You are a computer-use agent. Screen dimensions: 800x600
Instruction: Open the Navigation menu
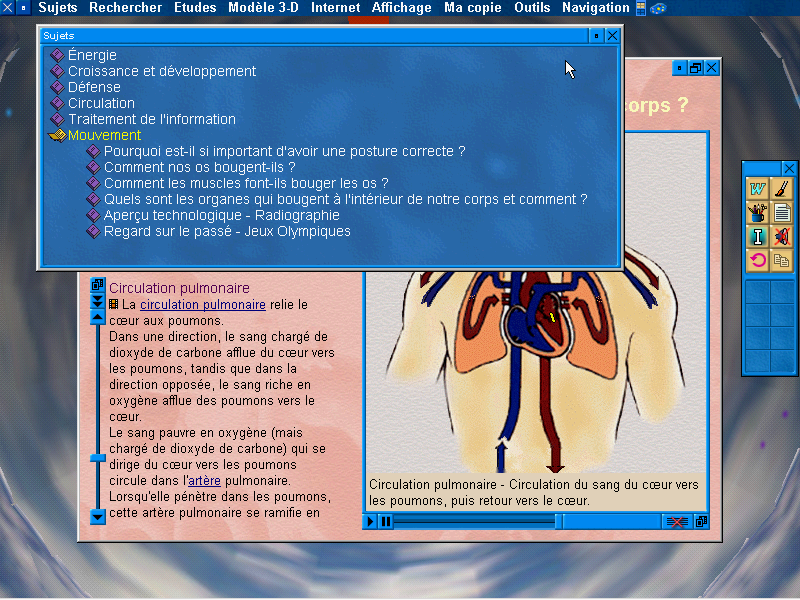click(x=596, y=8)
